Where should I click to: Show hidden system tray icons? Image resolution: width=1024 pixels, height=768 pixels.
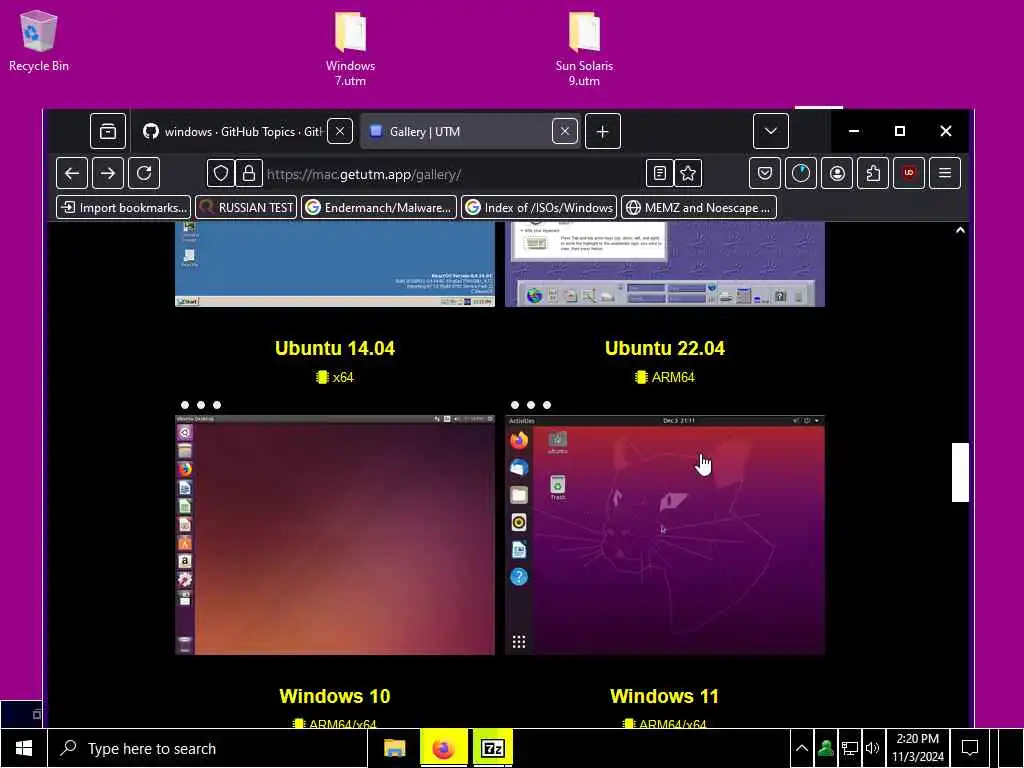click(x=802, y=748)
